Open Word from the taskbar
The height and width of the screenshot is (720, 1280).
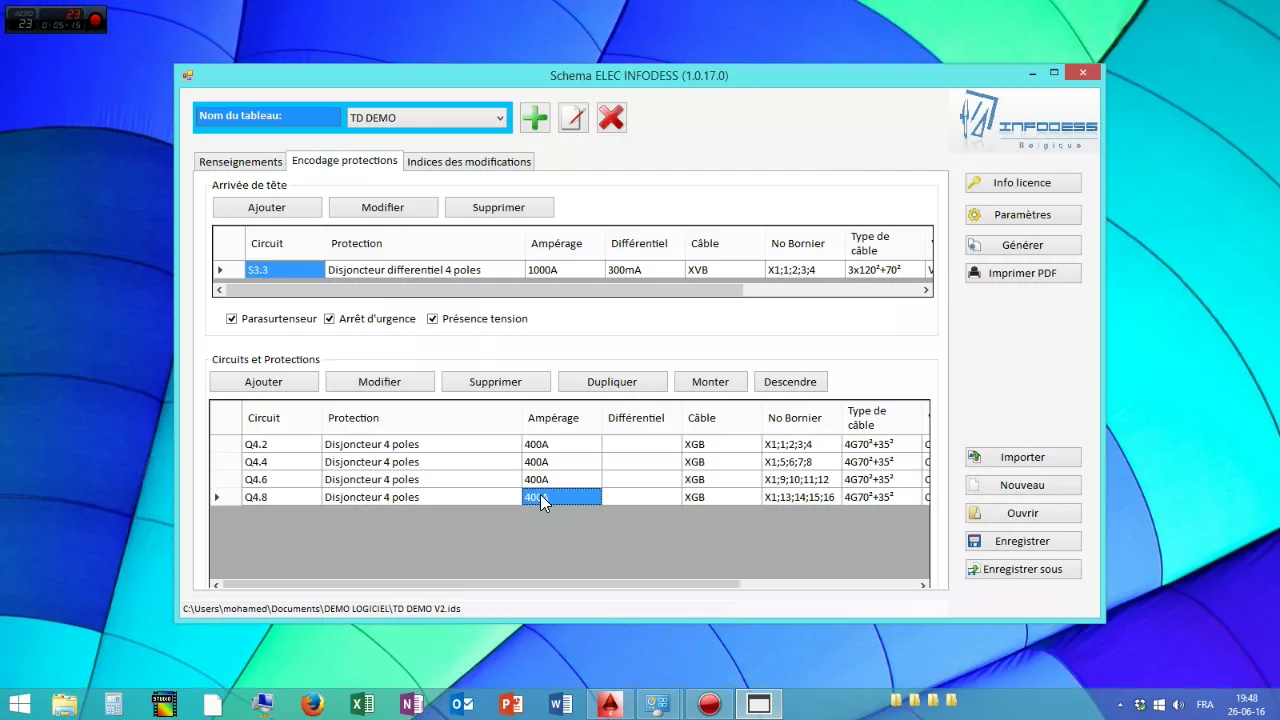[x=560, y=704]
